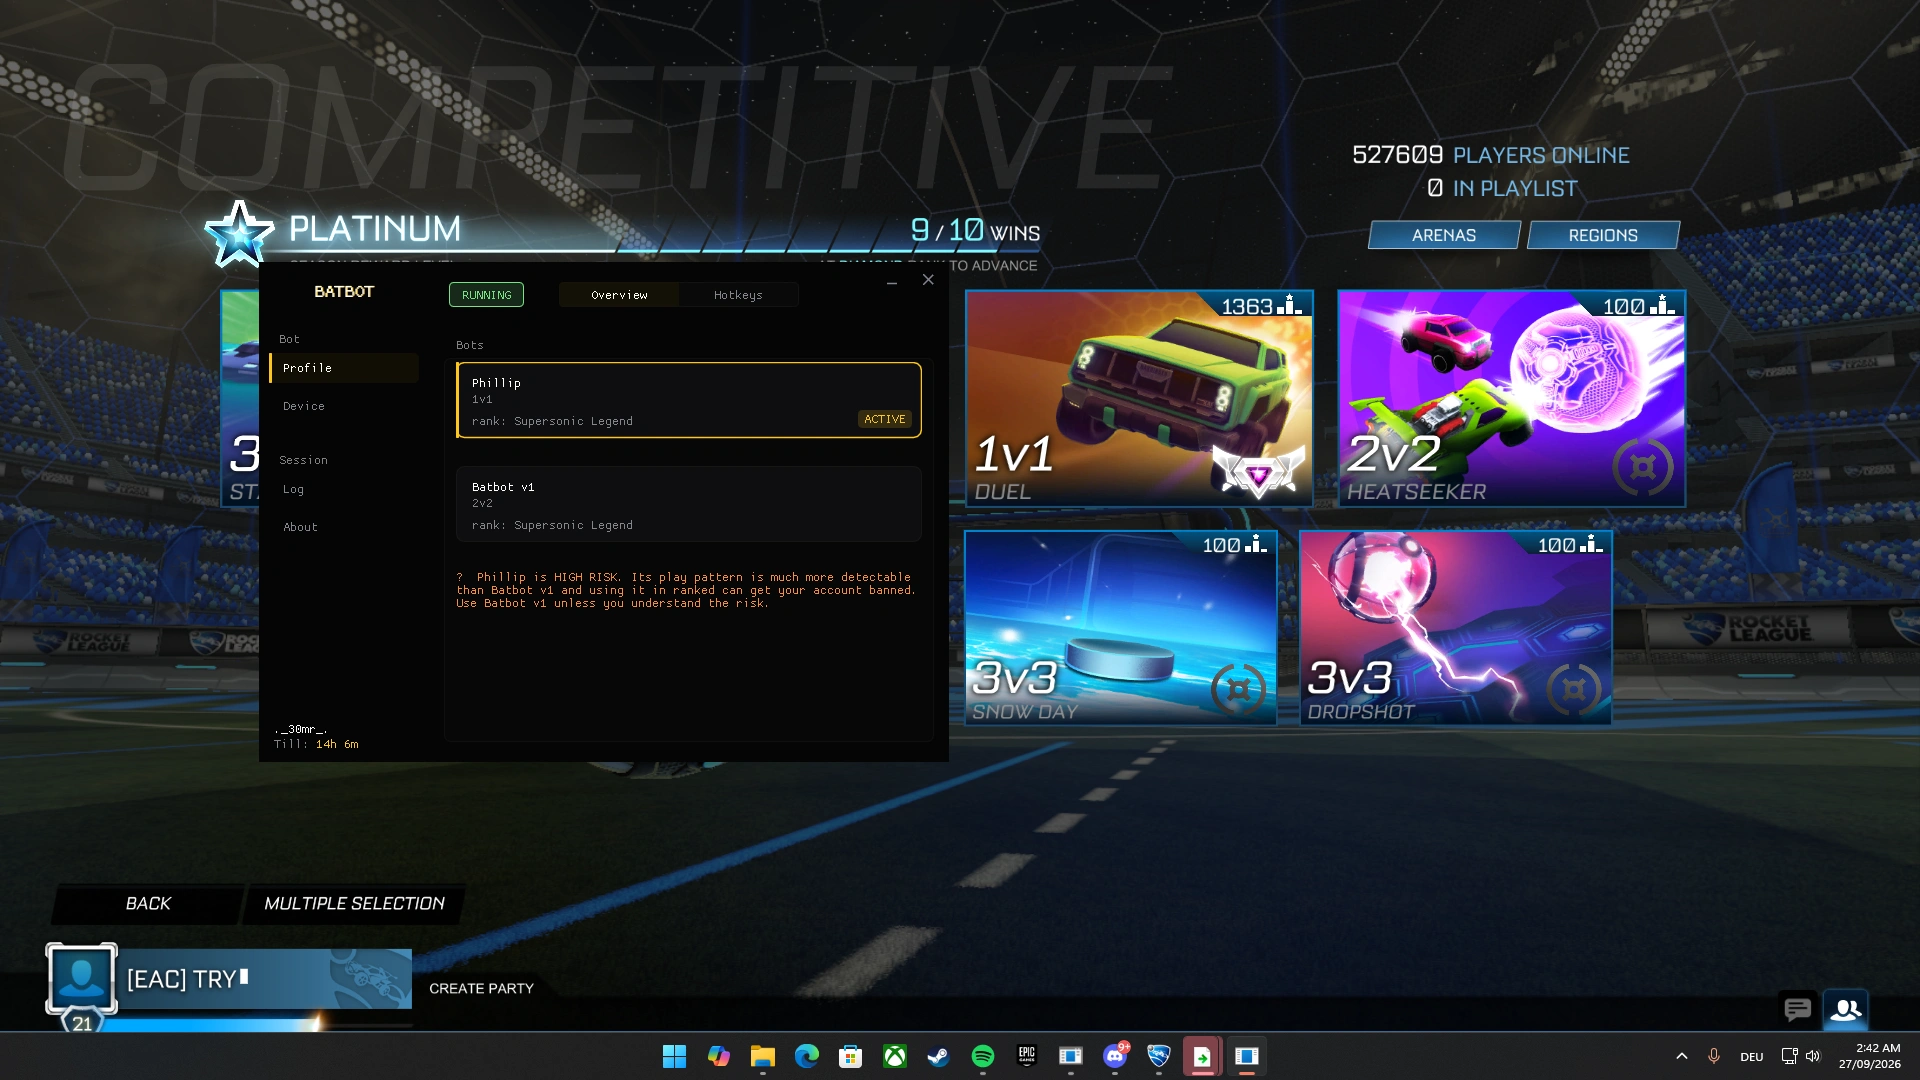Open the clock showing 2:42 AM
Viewport: 1920px width, 1080px height.
pyautogui.click(x=1869, y=1056)
